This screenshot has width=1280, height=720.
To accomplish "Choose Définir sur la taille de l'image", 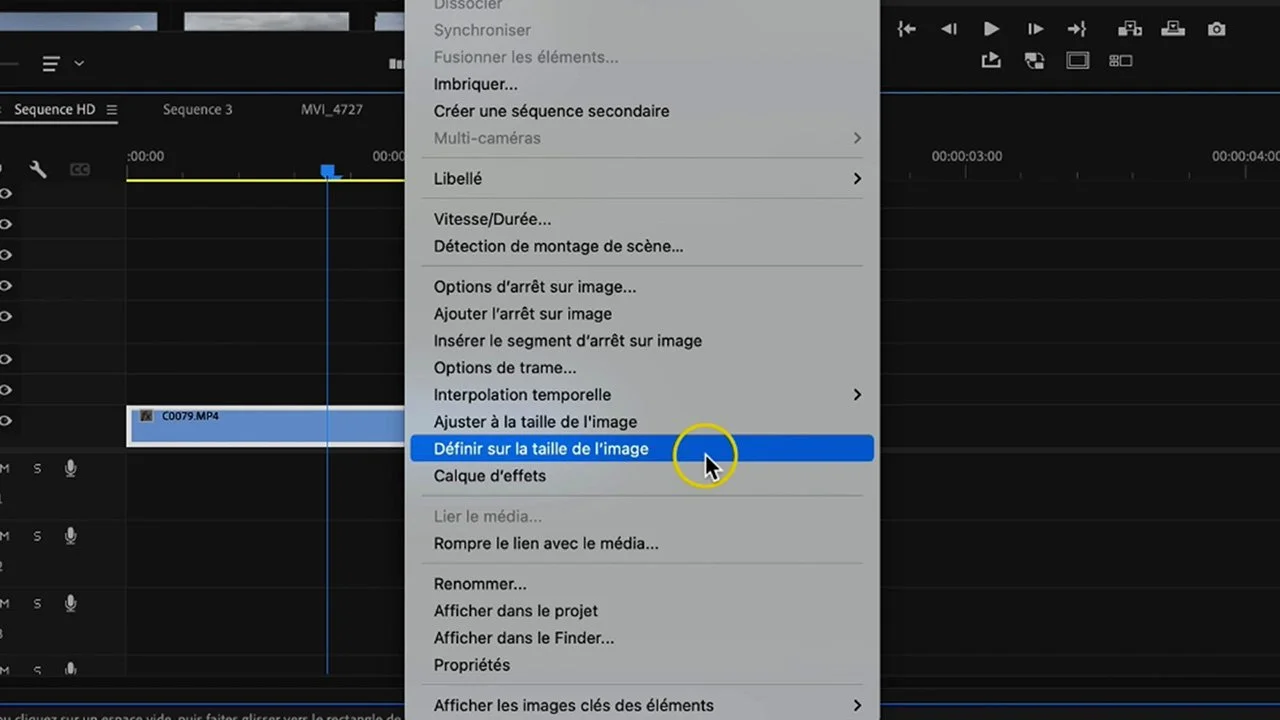I will [x=642, y=449].
